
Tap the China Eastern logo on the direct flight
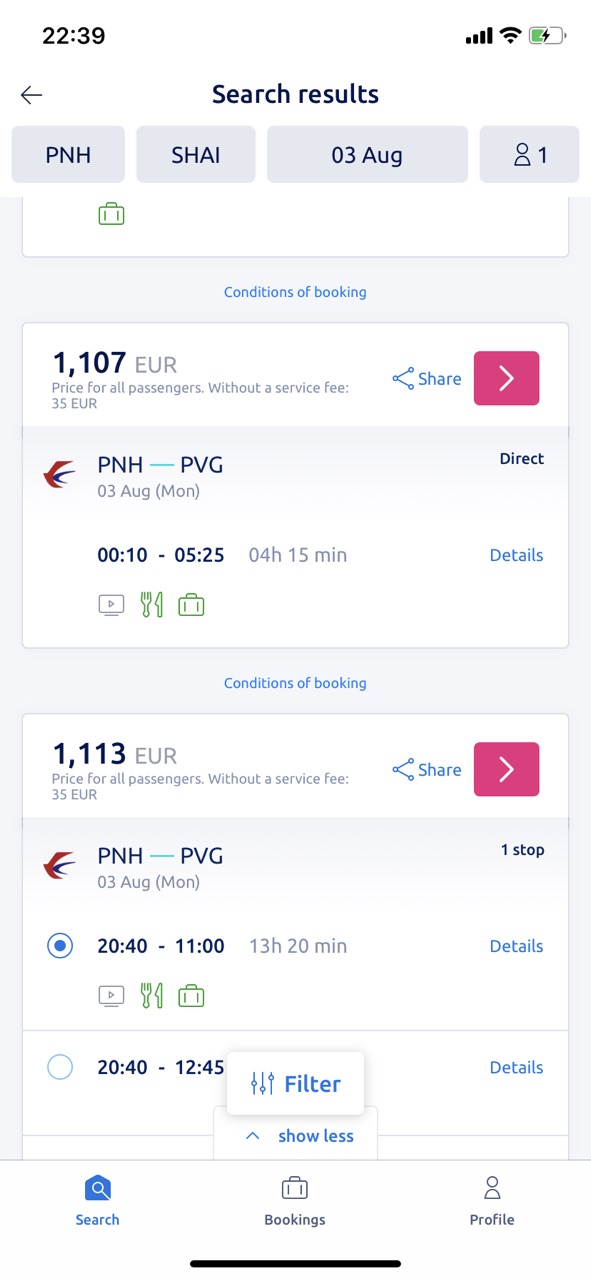(x=60, y=474)
